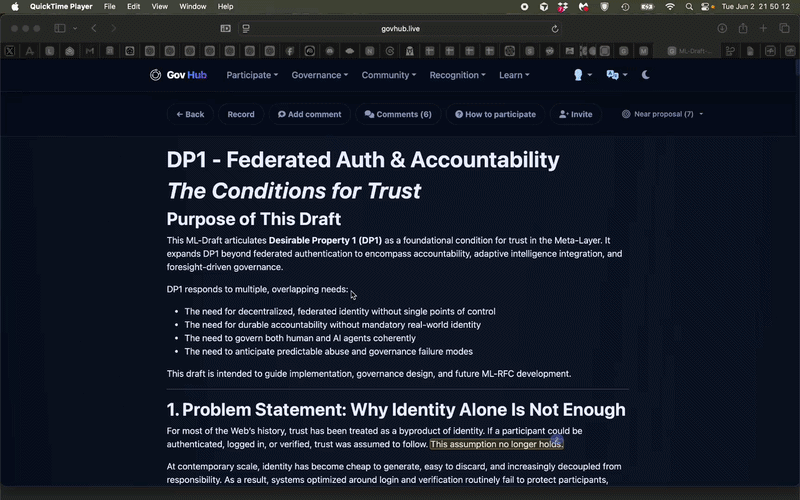Open the View menu
800x500 pixels.
click(x=160, y=7)
